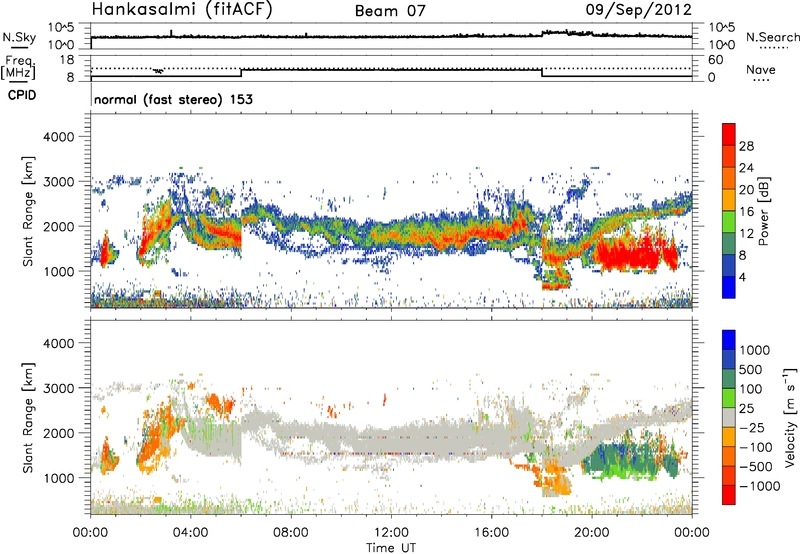Click the red top of the power colorbar
The image size is (800, 554).
(729, 134)
